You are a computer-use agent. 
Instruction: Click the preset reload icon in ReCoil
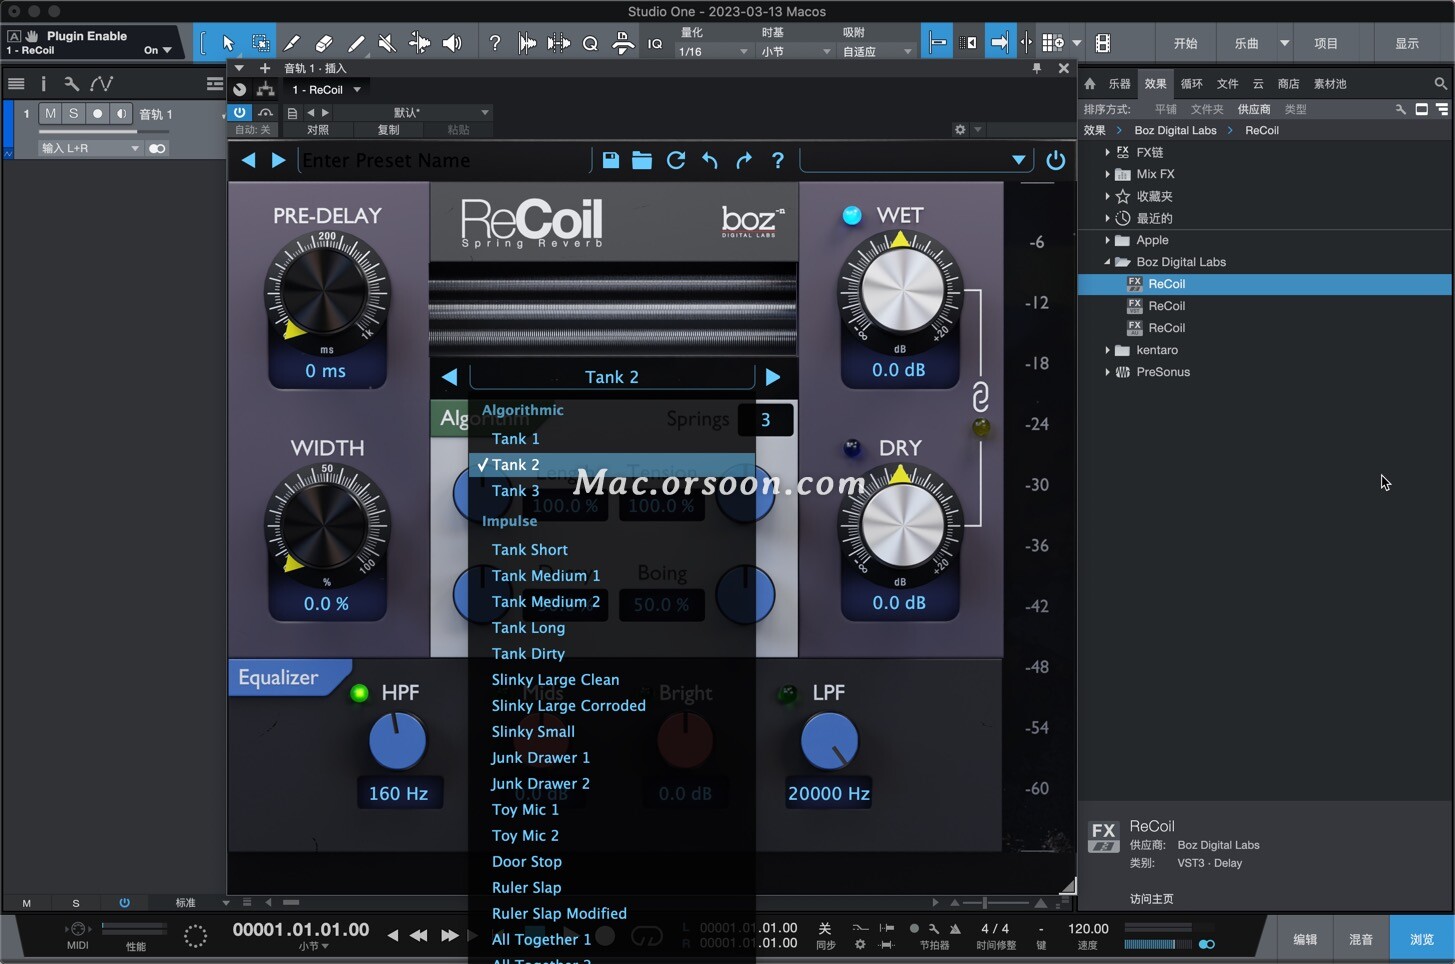(677, 160)
